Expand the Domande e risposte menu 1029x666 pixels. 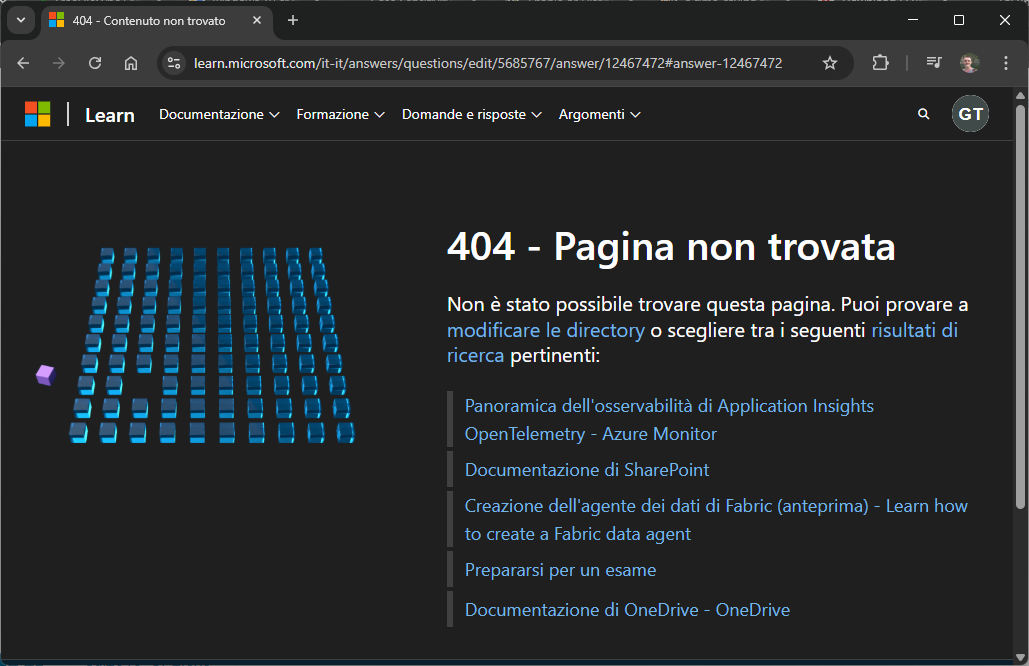coord(471,114)
